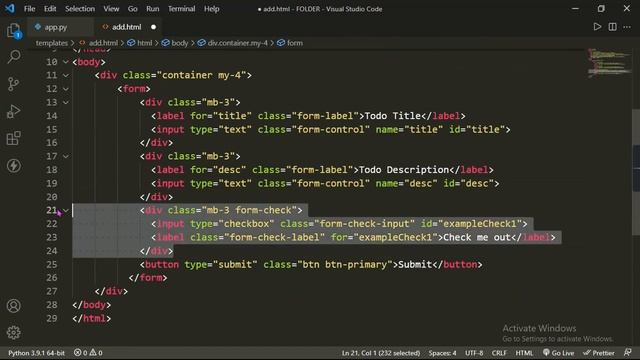The width and height of the screenshot is (640, 360).
Task: Split the editor right
Action: coord(612,27)
